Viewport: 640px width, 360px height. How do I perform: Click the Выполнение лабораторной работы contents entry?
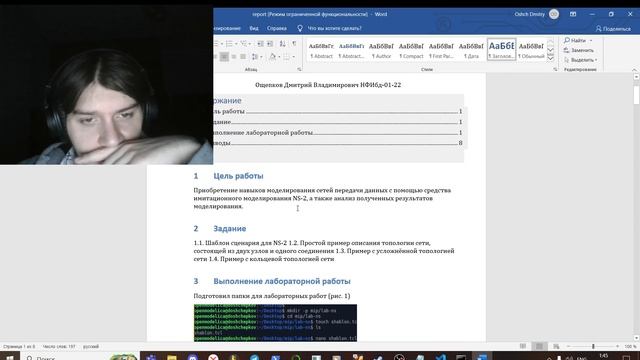(338, 133)
